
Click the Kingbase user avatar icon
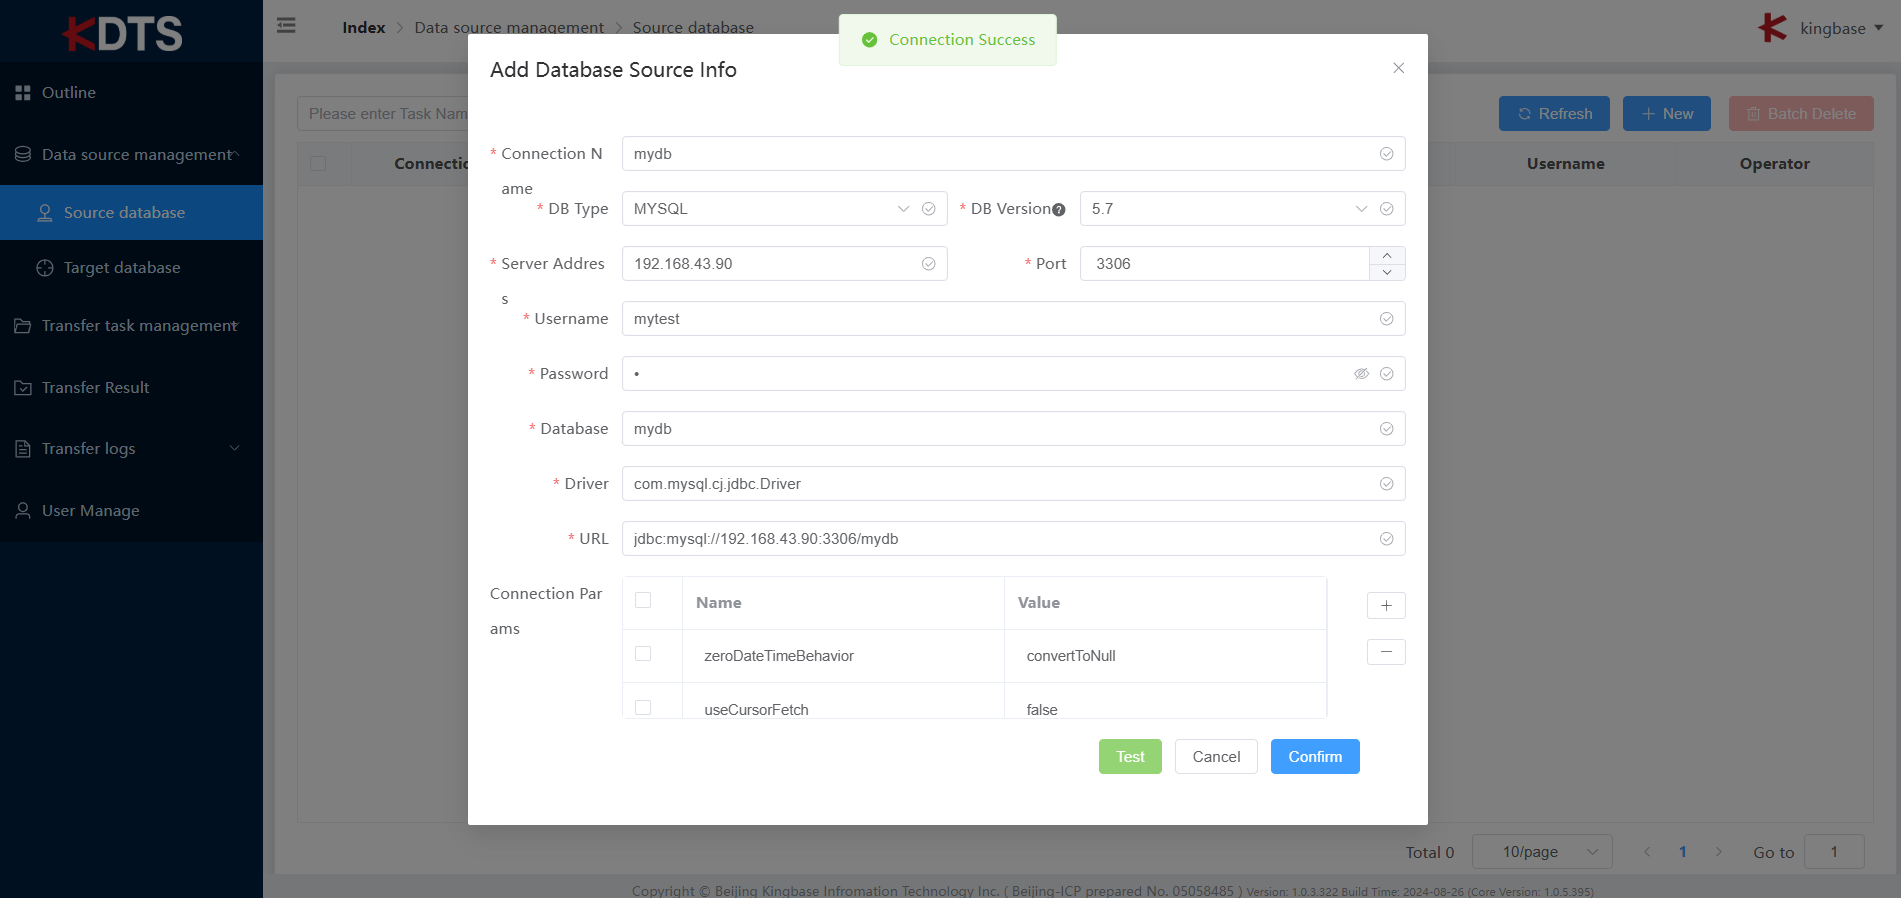tap(1772, 27)
